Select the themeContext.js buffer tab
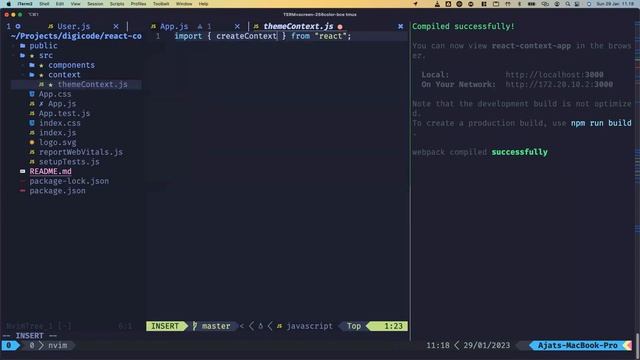This screenshot has width=640, height=360. tap(298, 27)
